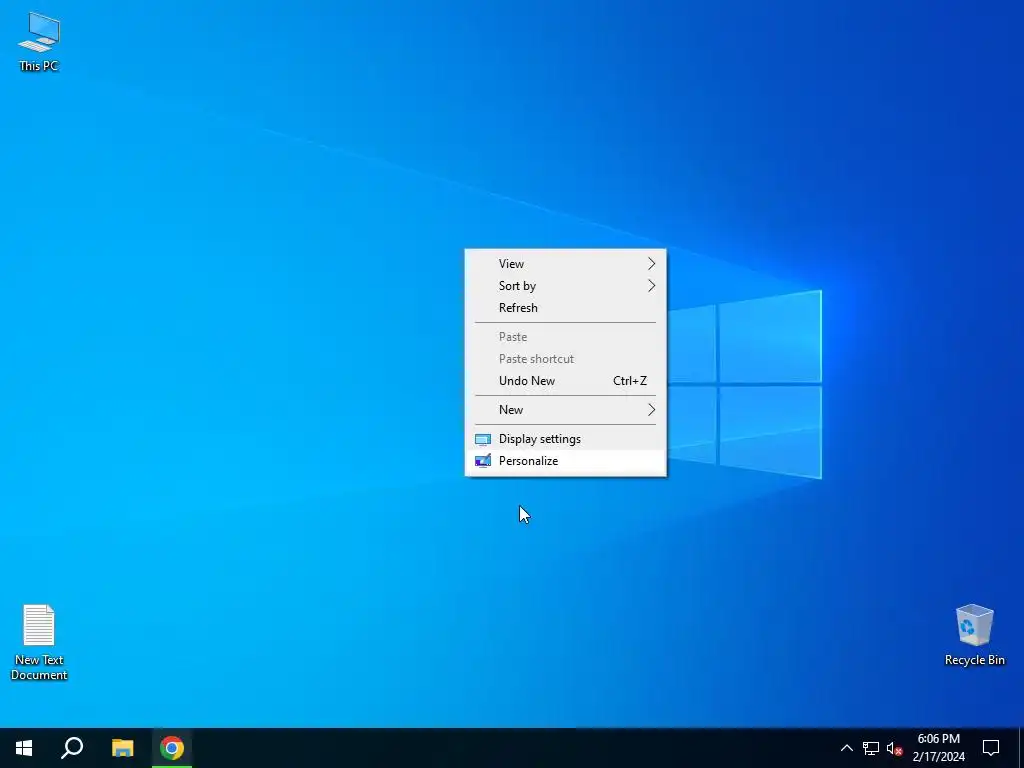
Task: Select the New Text Document file icon
Action: tap(39, 642)
